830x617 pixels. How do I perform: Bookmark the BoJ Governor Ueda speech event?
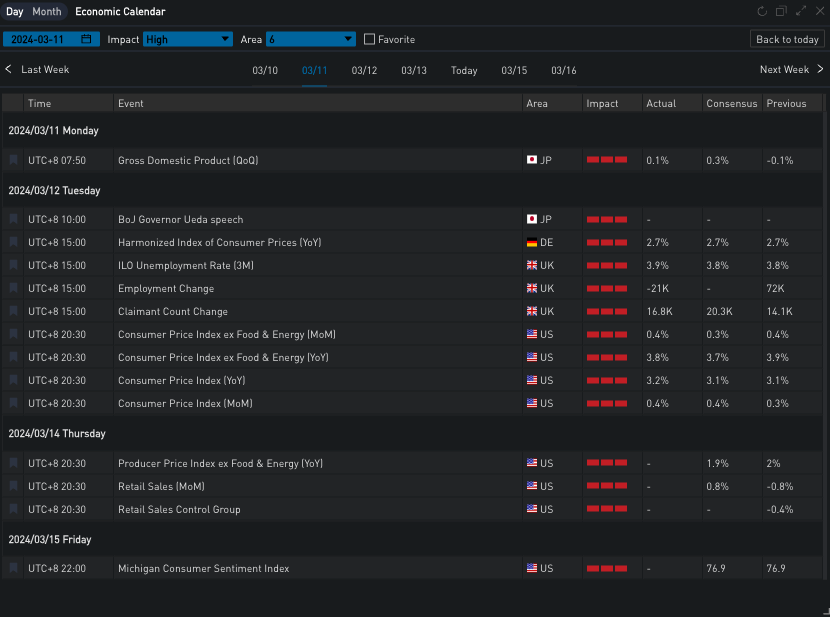14,219
